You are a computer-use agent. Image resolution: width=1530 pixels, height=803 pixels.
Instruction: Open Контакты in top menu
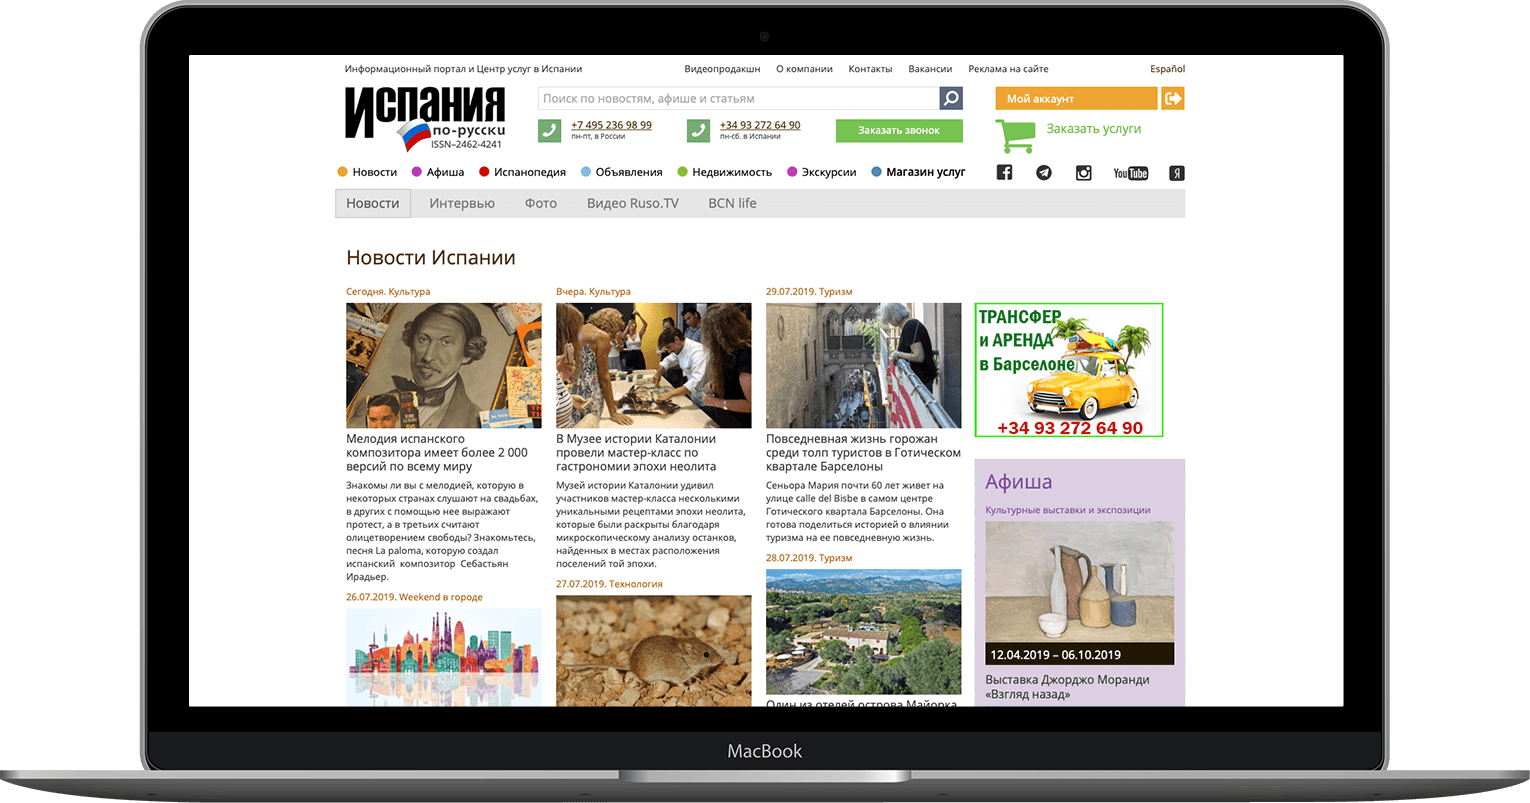(870, 69)
